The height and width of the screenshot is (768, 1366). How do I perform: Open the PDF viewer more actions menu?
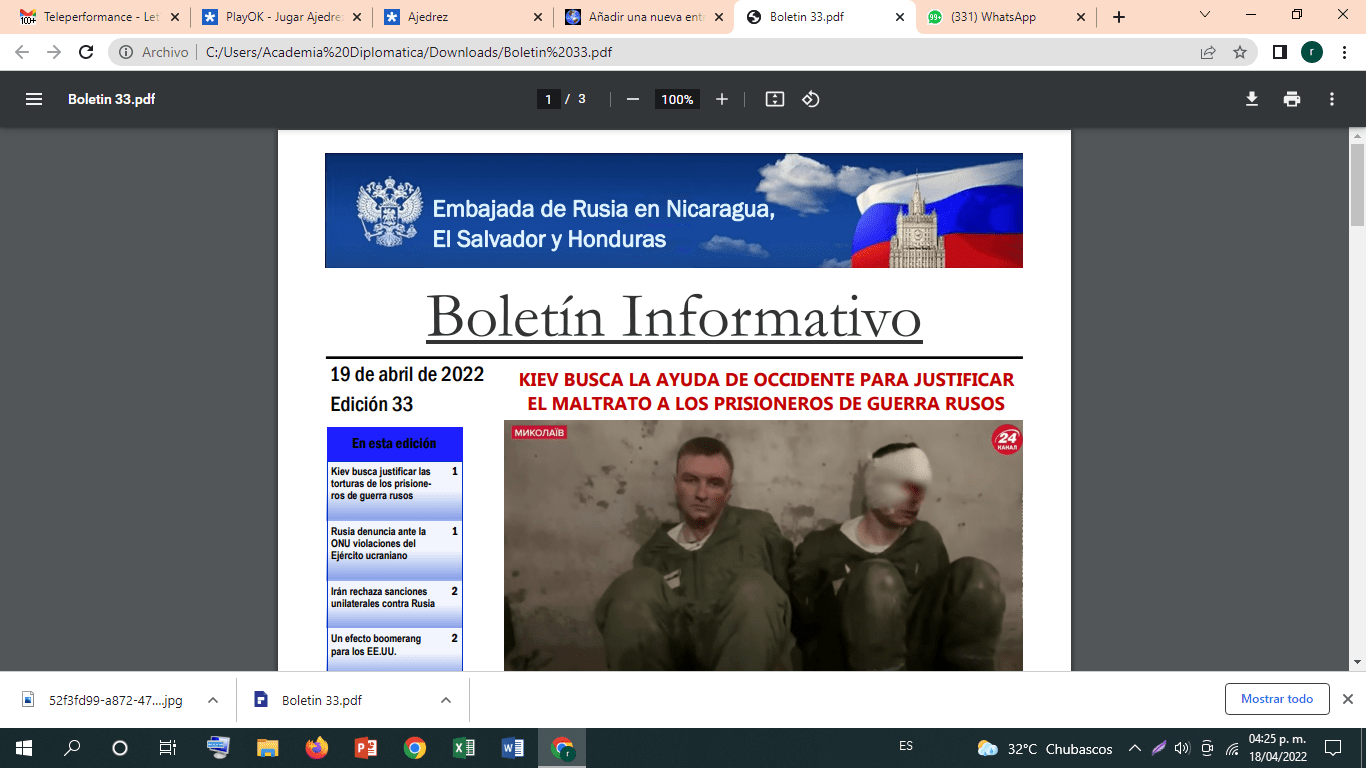pos(1332,99)
